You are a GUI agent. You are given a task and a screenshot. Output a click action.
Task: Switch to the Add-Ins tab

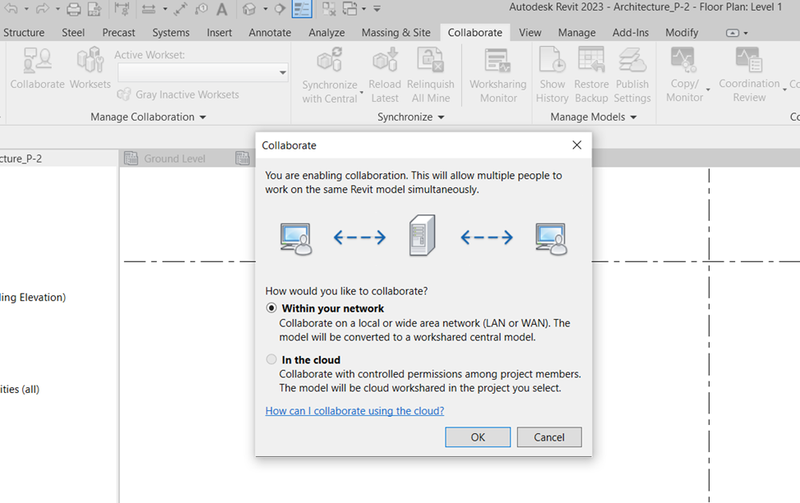pyautogui.click(x=631, y=33)
